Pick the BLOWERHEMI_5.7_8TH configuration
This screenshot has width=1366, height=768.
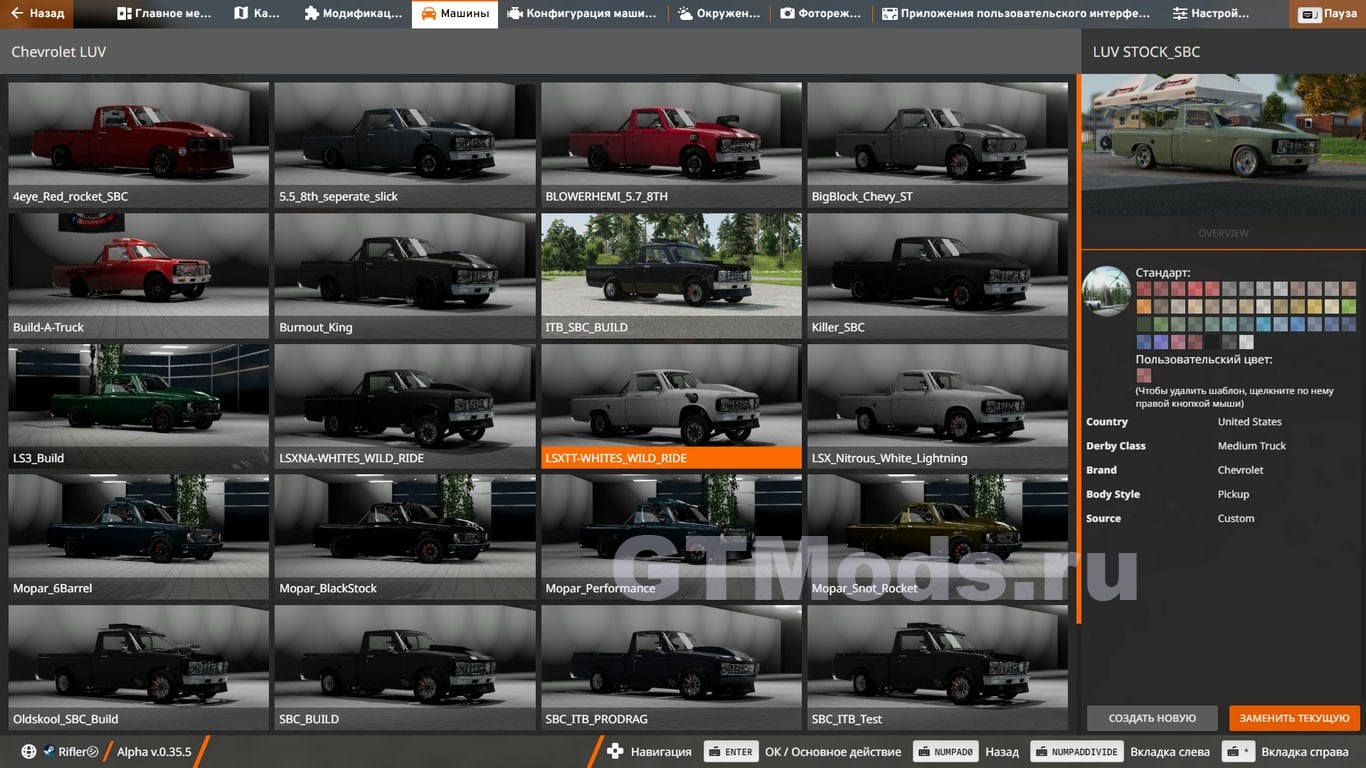(x=671, y=144)
